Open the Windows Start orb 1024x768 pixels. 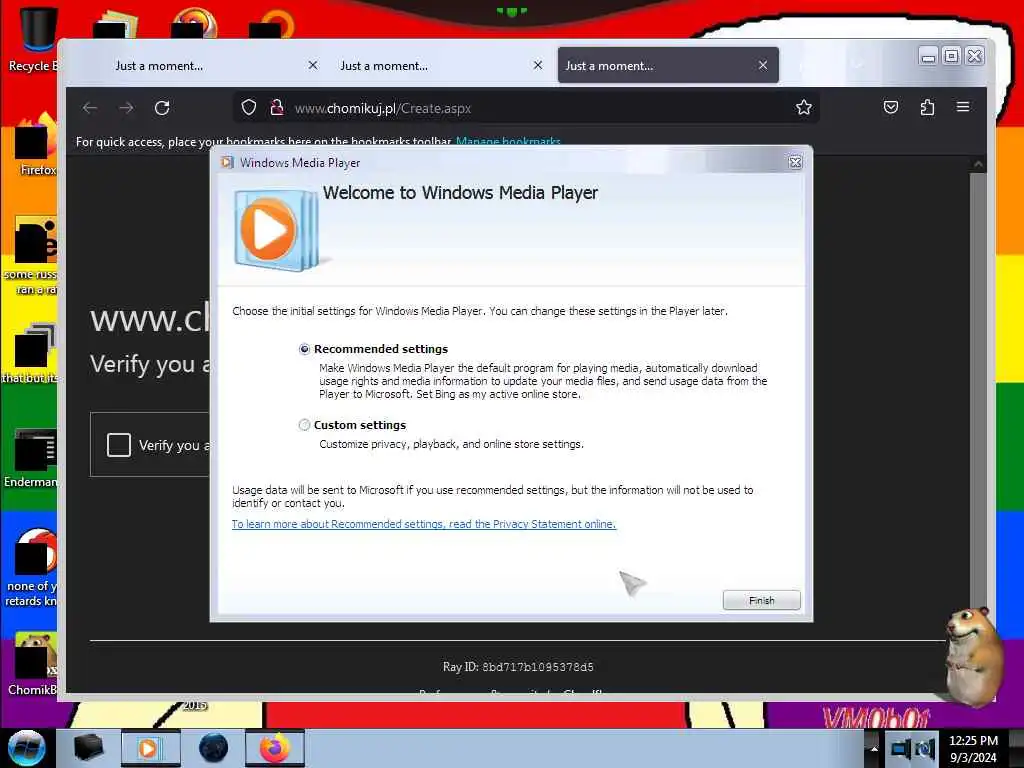coord(27,748)
